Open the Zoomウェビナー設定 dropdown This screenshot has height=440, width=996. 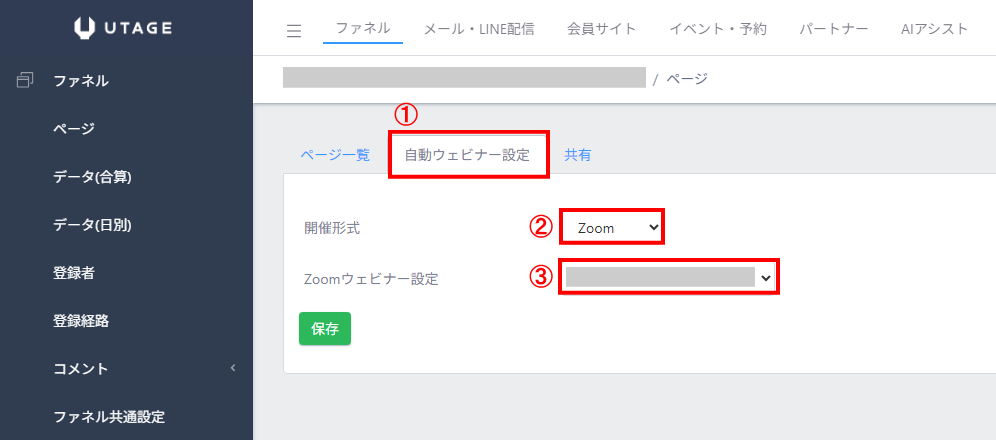point(670,278)
